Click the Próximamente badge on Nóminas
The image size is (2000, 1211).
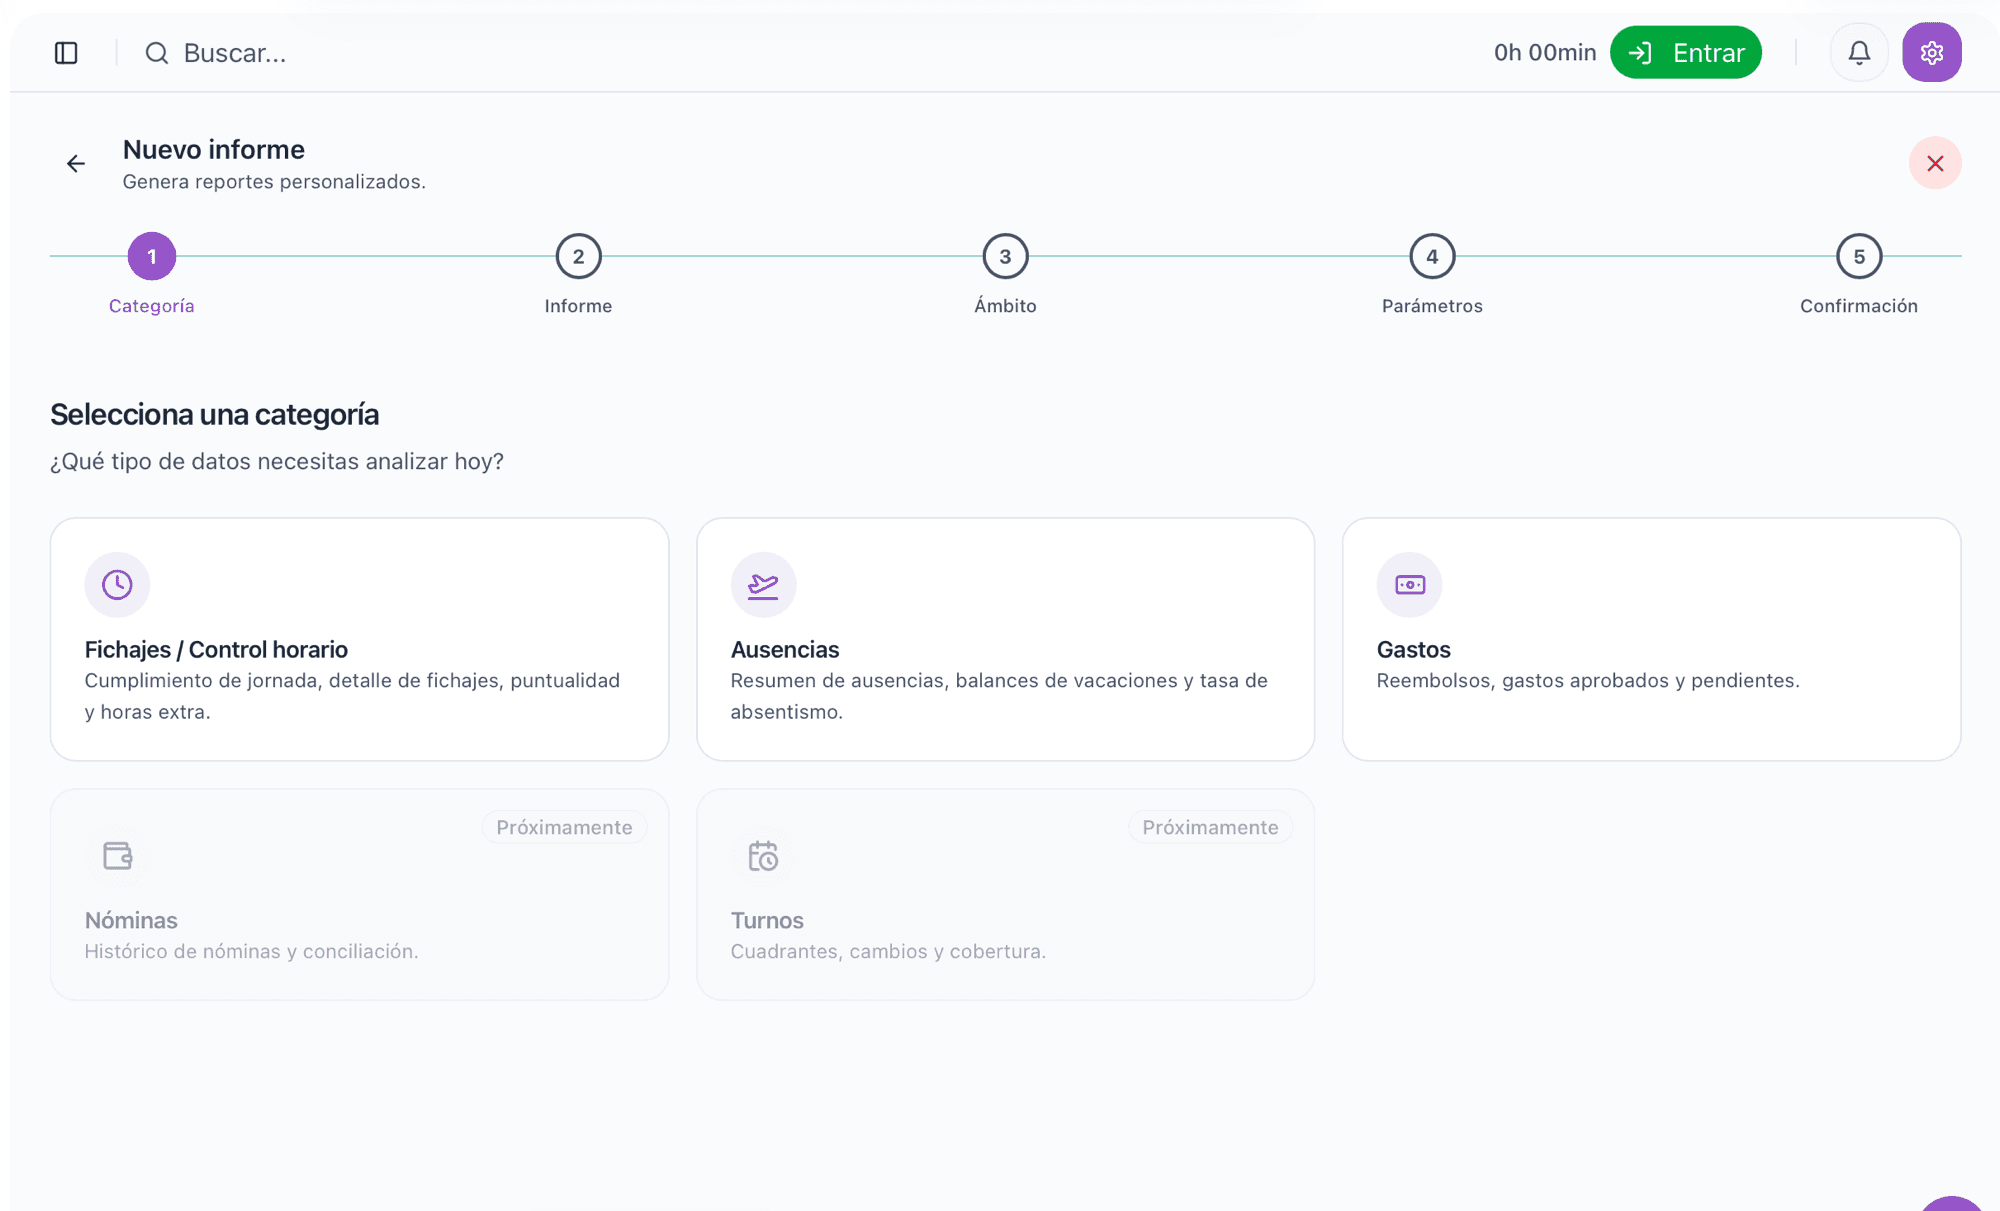tap(564, 828)
